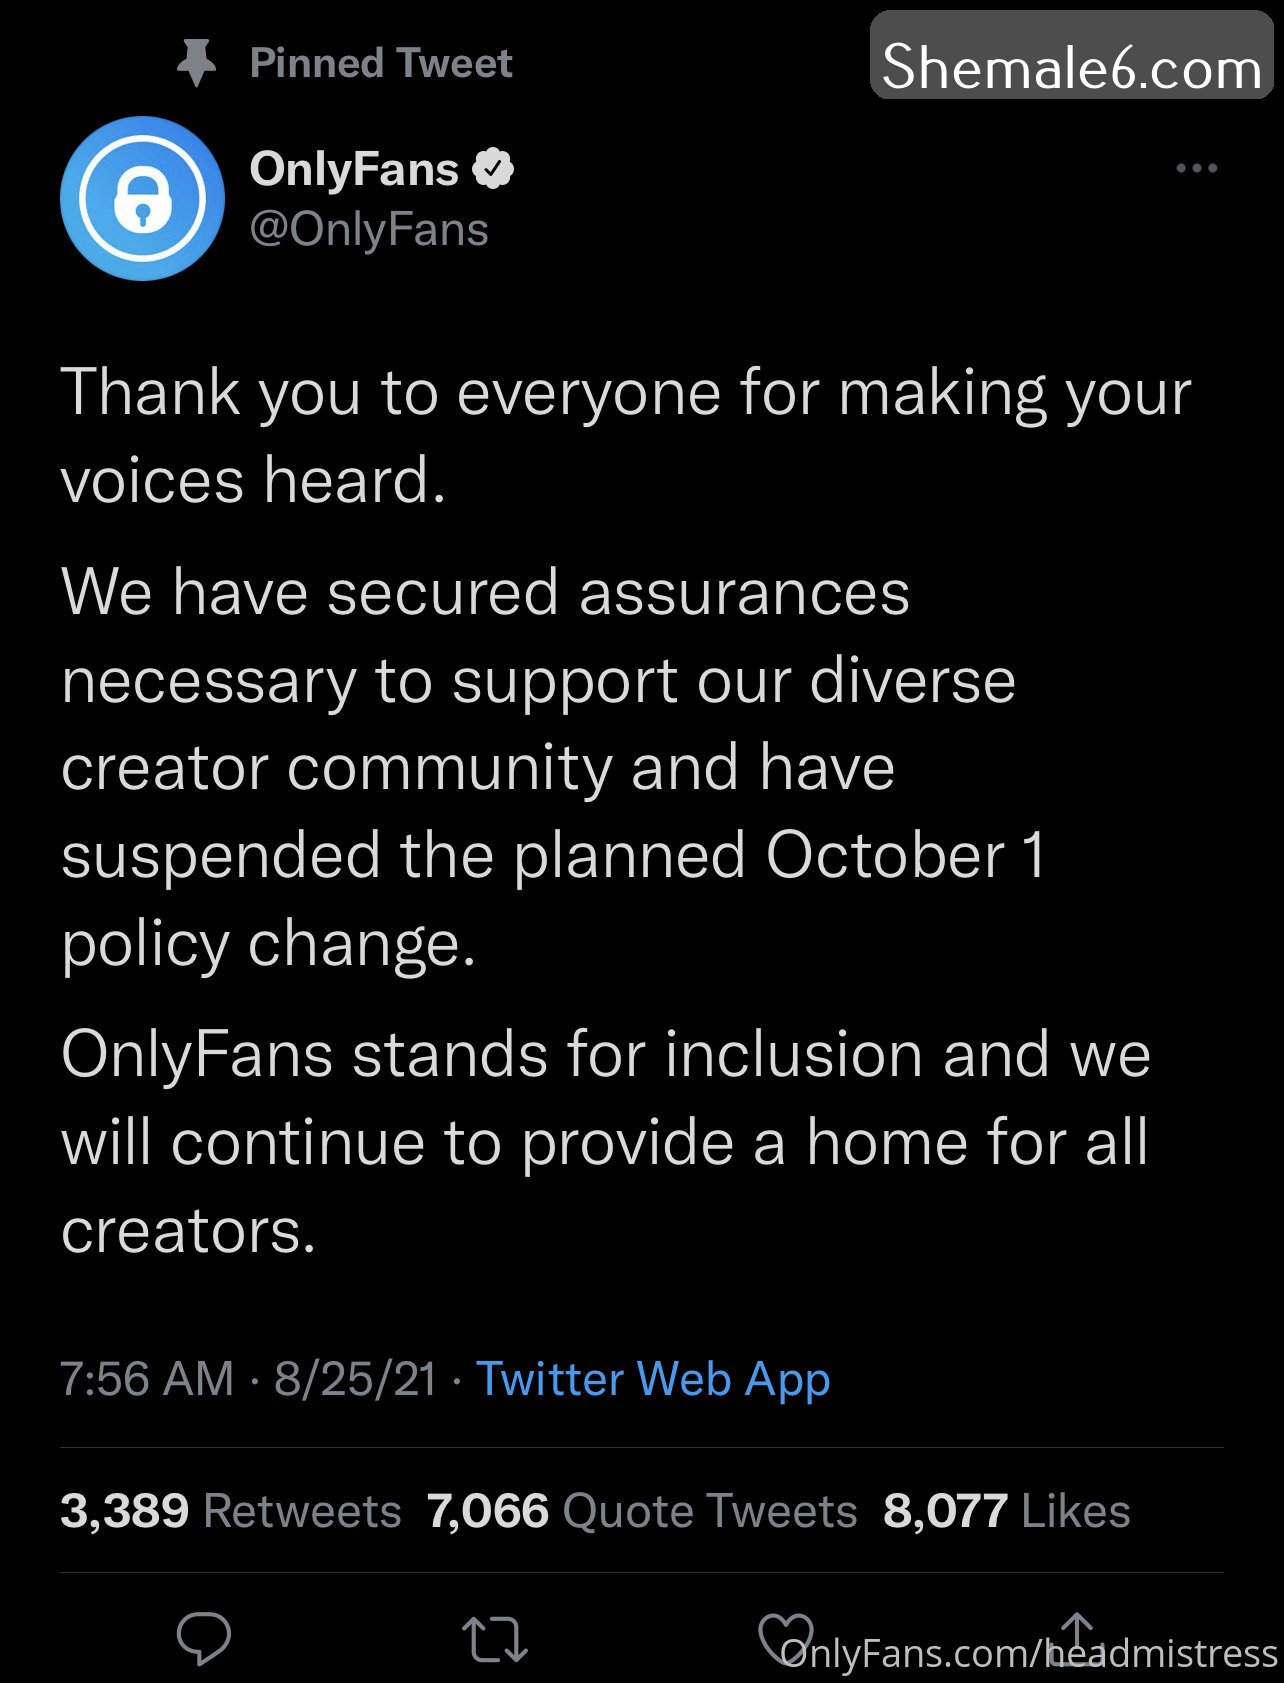View the 7,066 Quote Tweets list
Screen dimensions: 1284x1683
[x=642, y=1510]
